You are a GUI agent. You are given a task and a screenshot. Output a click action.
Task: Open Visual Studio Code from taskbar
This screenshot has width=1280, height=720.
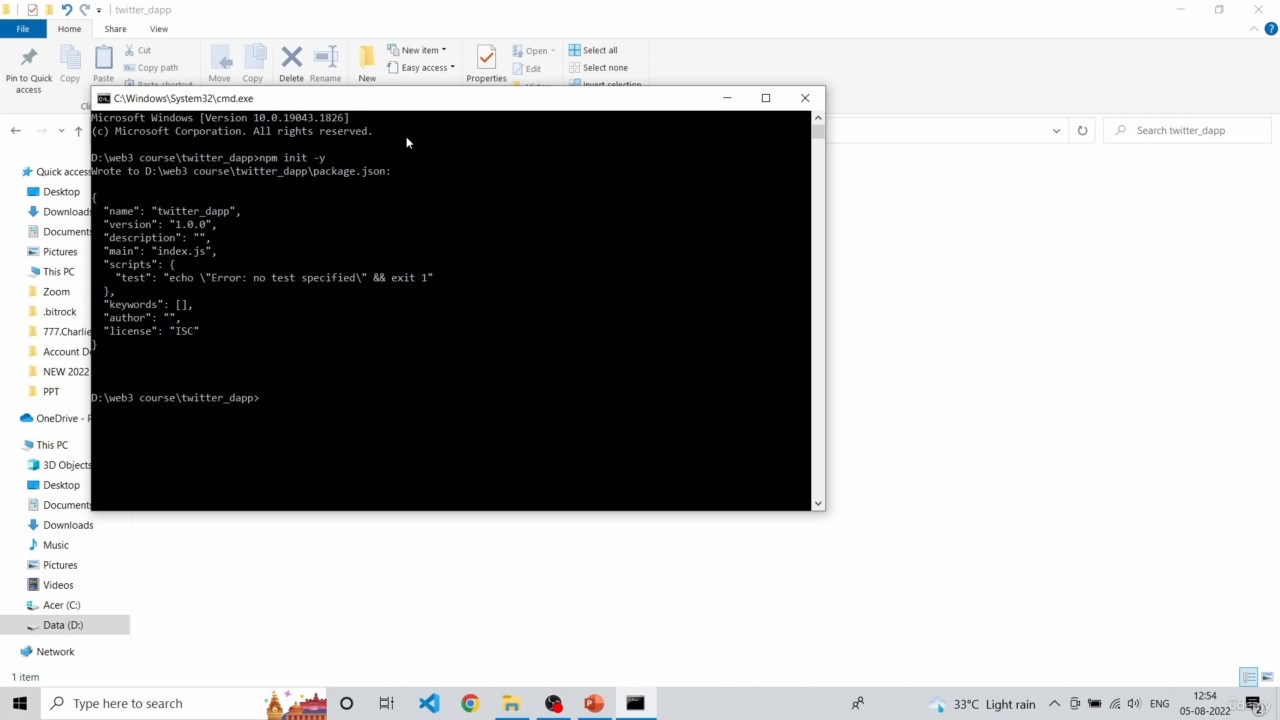point(429,704)
